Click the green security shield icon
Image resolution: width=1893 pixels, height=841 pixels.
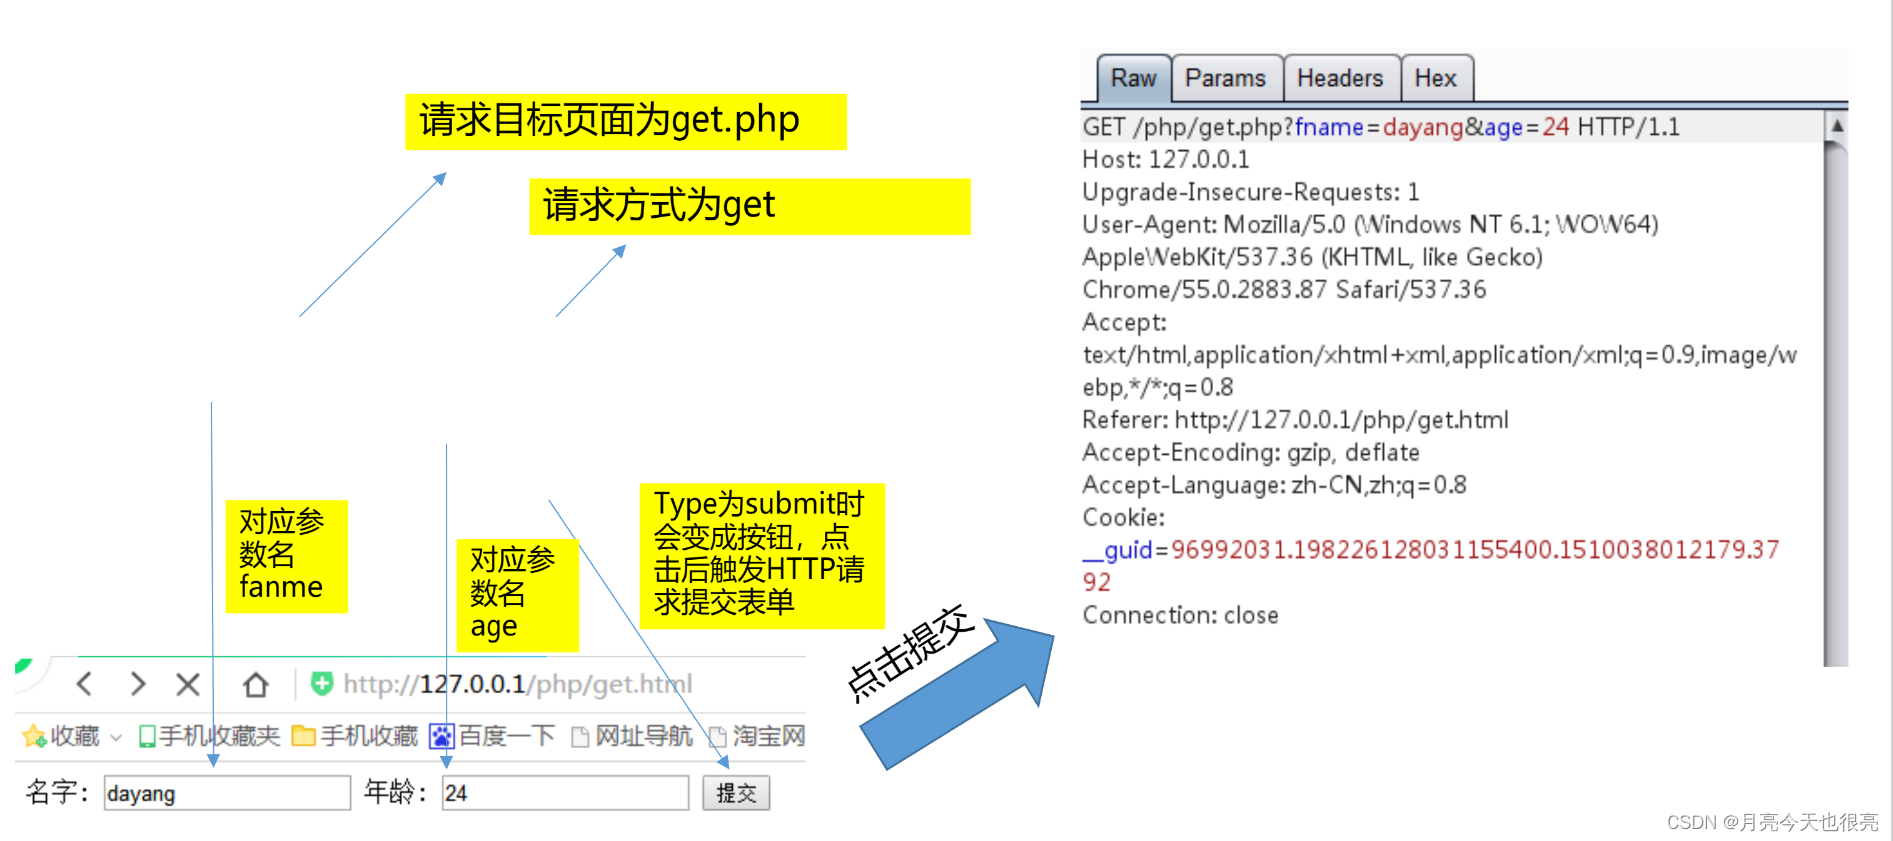322,684
